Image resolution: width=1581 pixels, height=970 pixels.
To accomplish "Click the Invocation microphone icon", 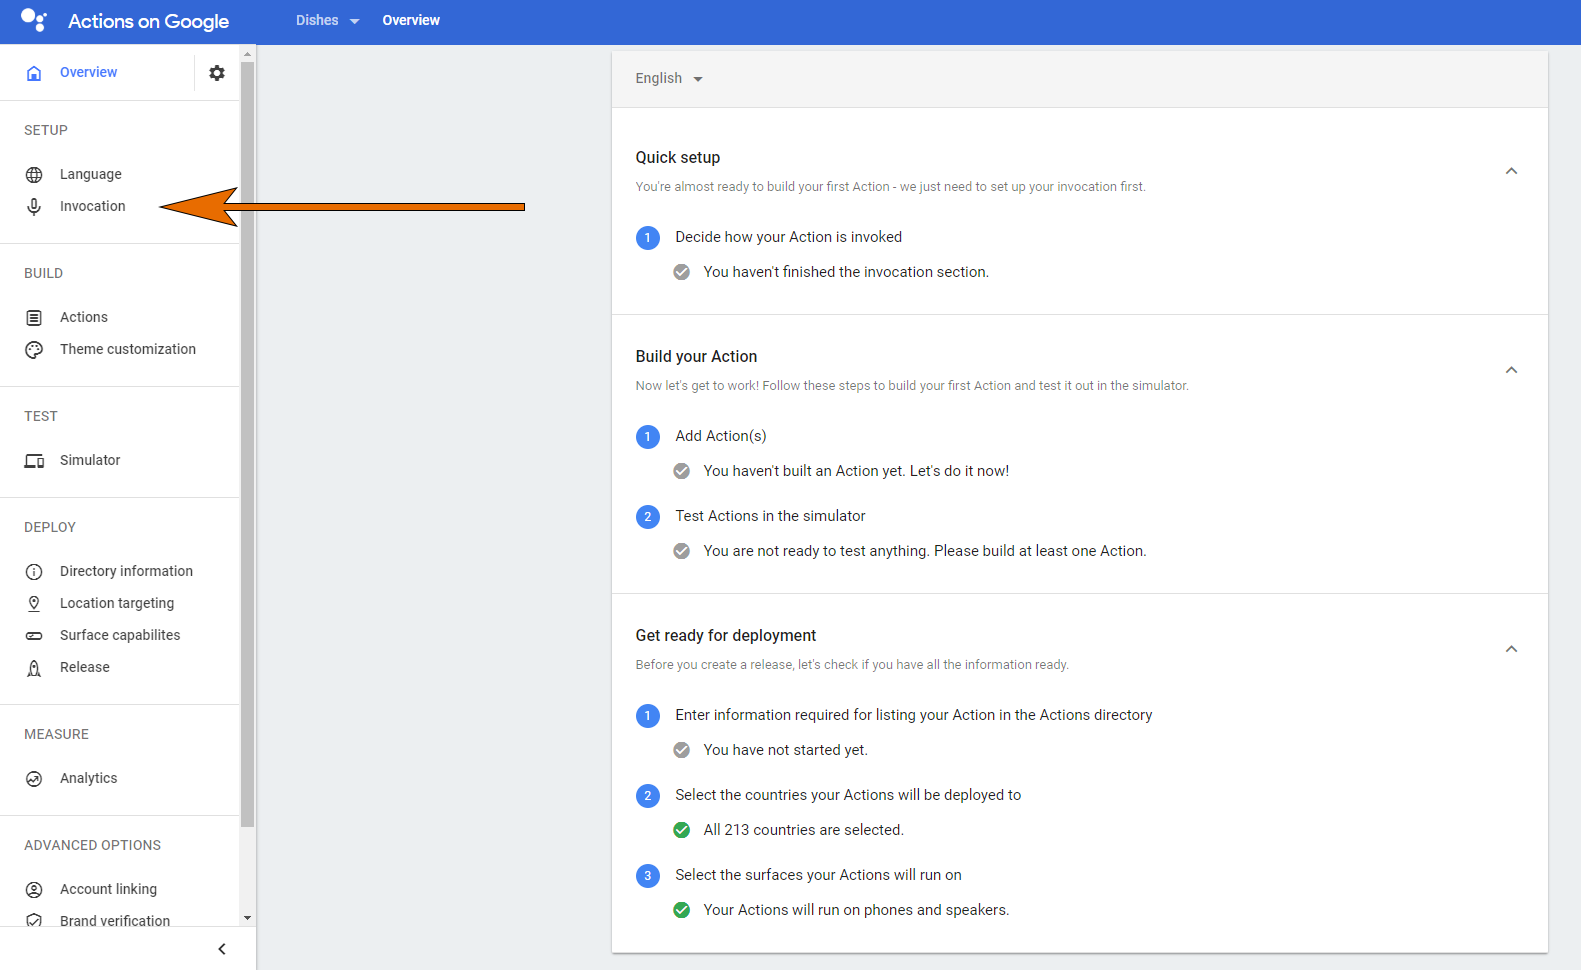I will [34, 206].
